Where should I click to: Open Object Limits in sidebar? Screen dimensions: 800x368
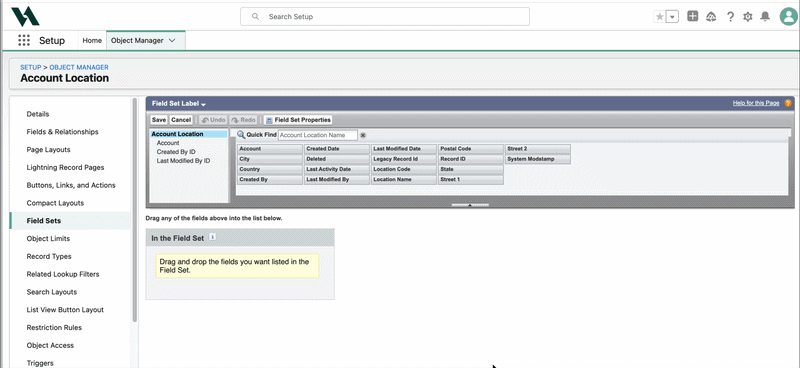tap(48, 238)
